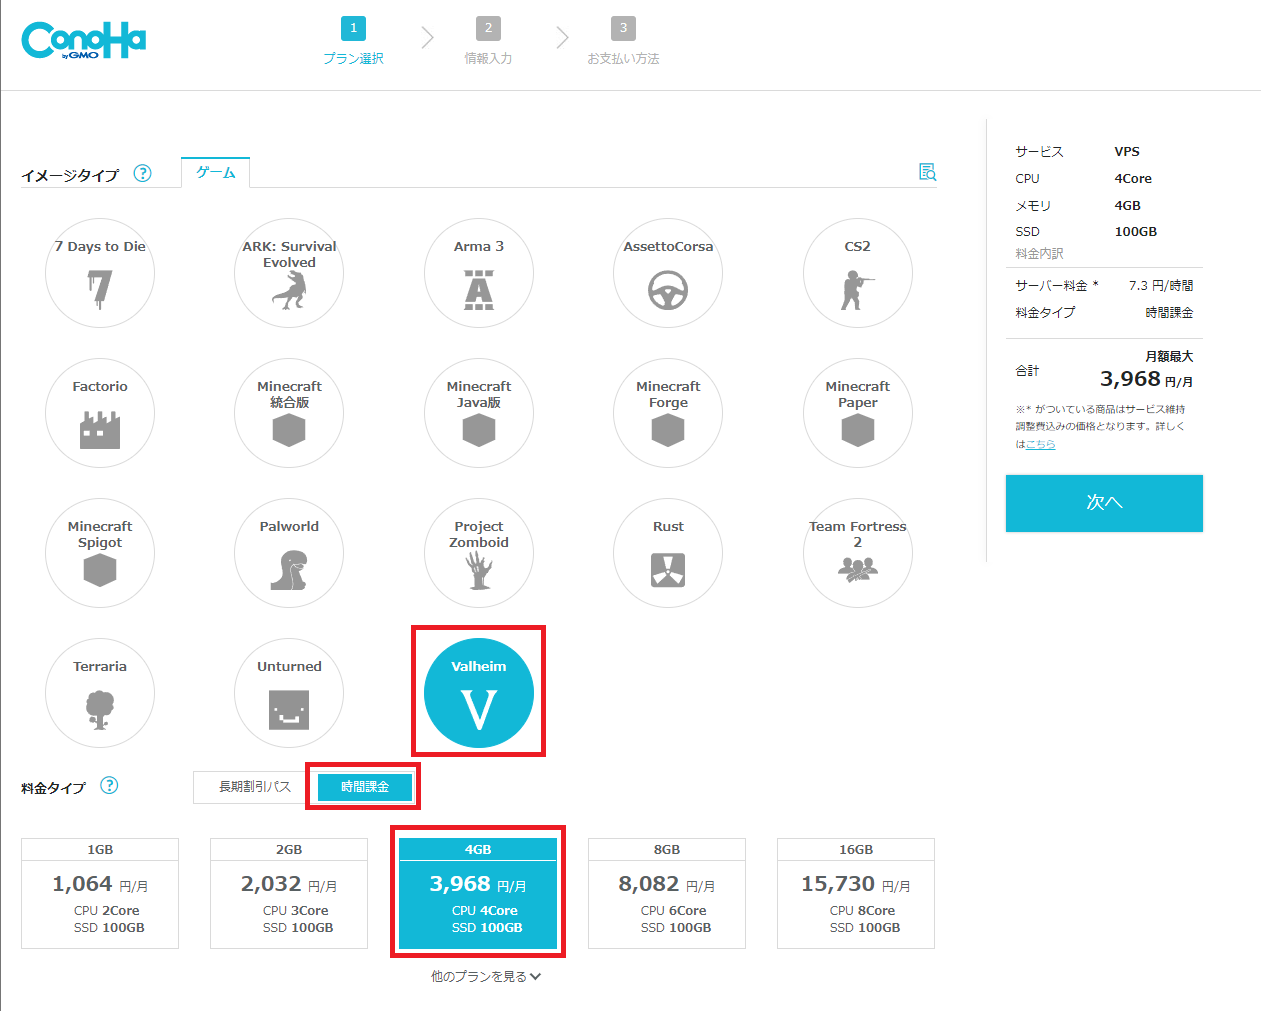1261x1011 pixels.
Task: Go to step 2 情報入力
Action: point(488,41)
